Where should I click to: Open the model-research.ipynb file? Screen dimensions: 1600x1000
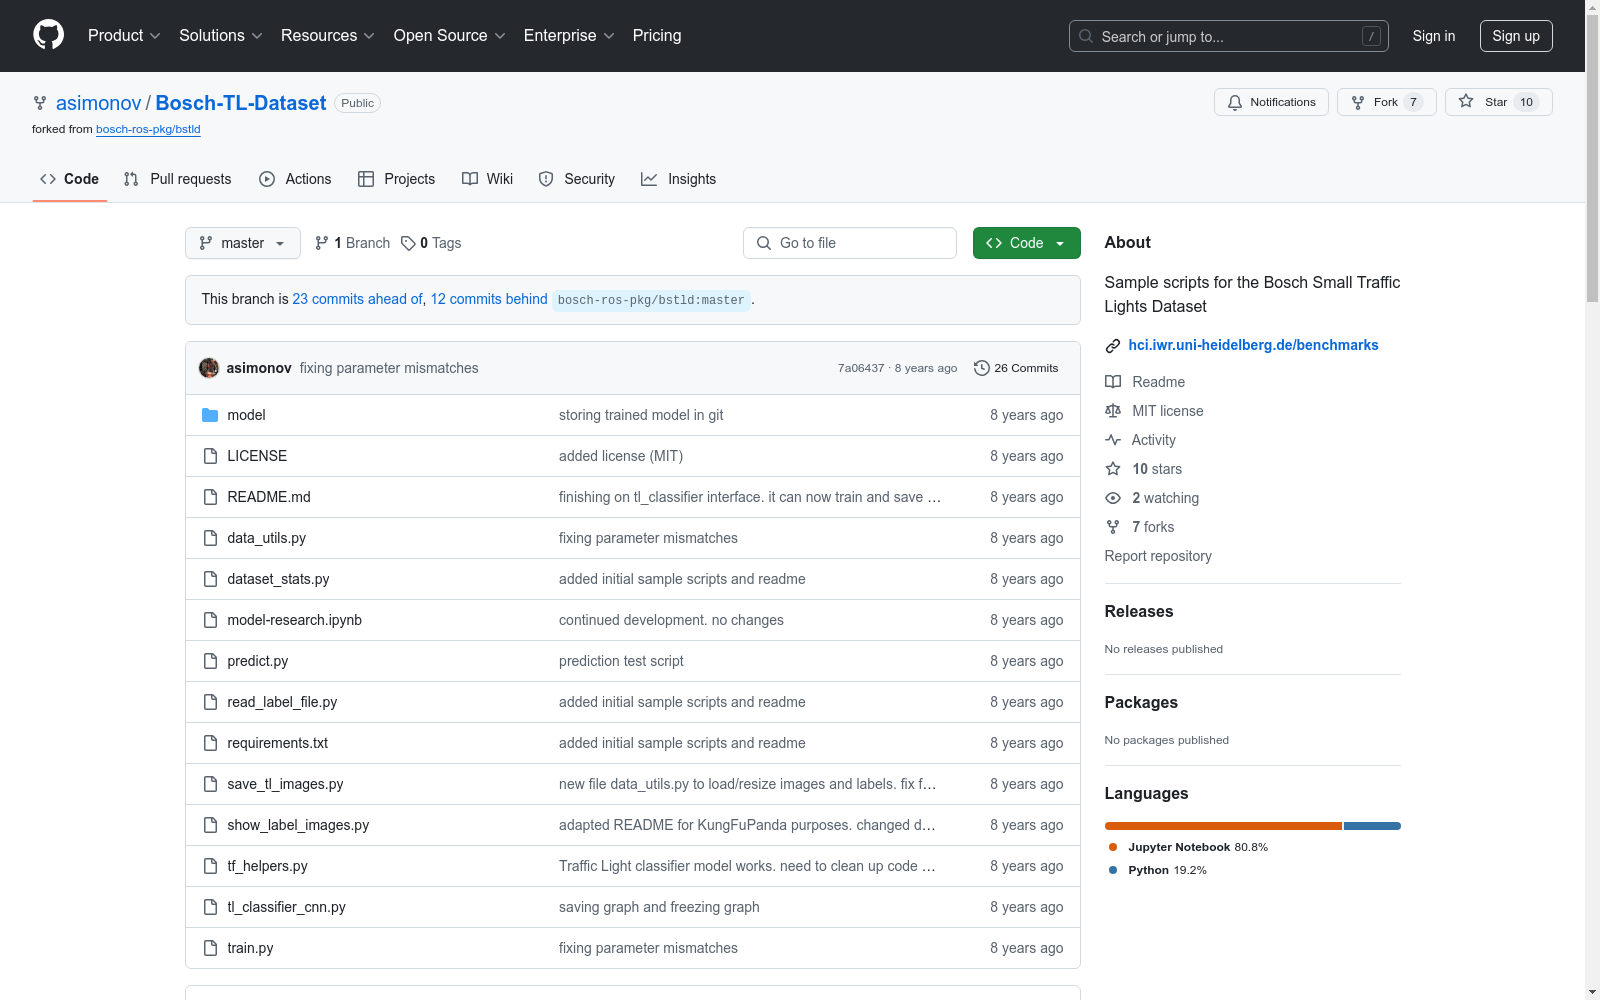point(295,620)
